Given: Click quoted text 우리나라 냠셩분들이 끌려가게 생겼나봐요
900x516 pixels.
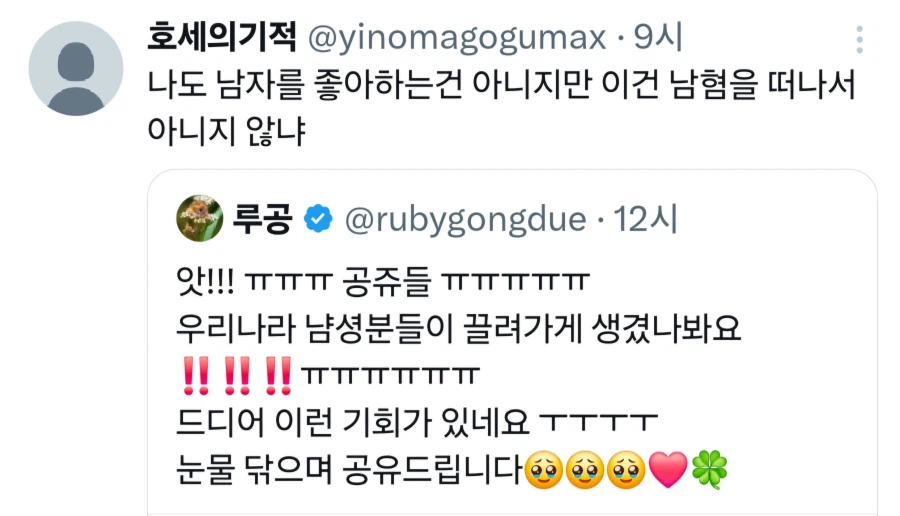Looking at the screenshot, I should pos(459,329).
